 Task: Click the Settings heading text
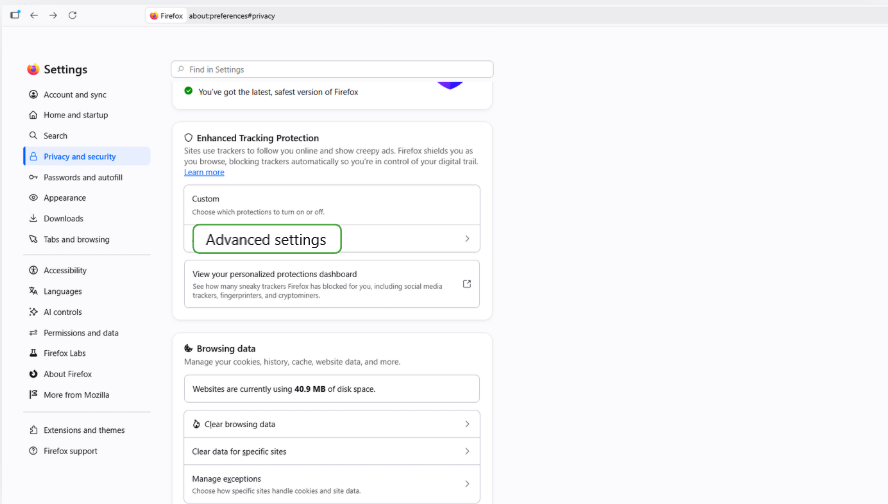66,69
